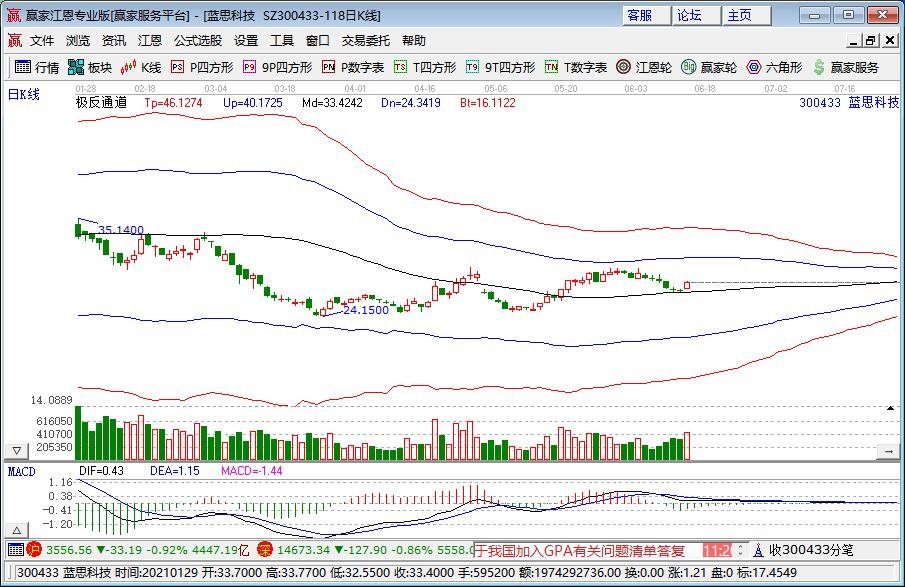Click the keyboard grid icon in status bar
The width and height of the screenshot is (905, 587).
click(x=16, y=549)
